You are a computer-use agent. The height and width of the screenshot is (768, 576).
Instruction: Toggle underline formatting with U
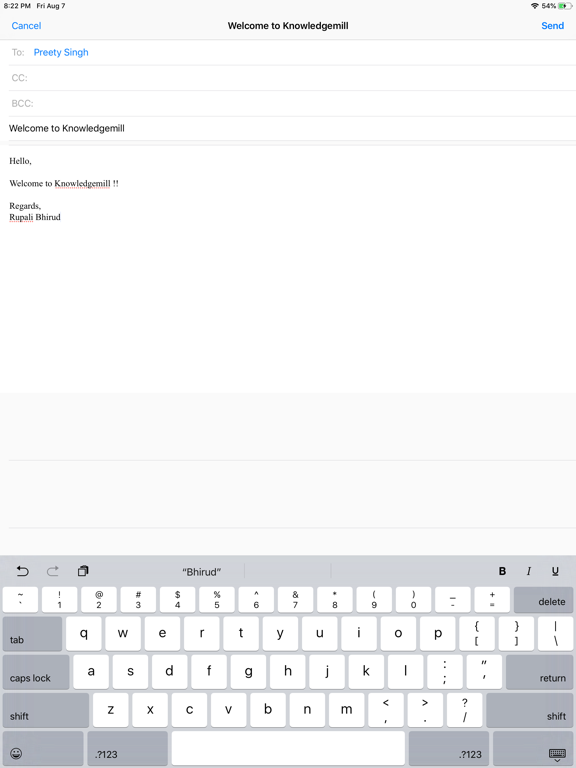555,571
